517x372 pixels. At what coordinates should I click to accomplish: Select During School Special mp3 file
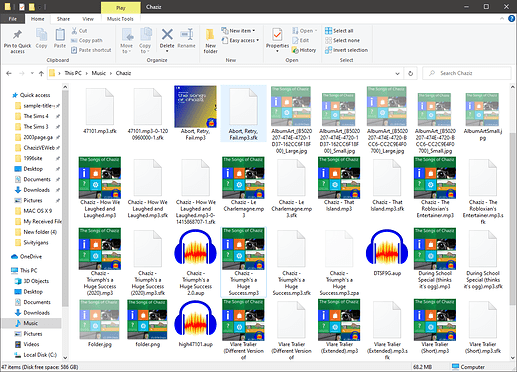coord(435,259)
